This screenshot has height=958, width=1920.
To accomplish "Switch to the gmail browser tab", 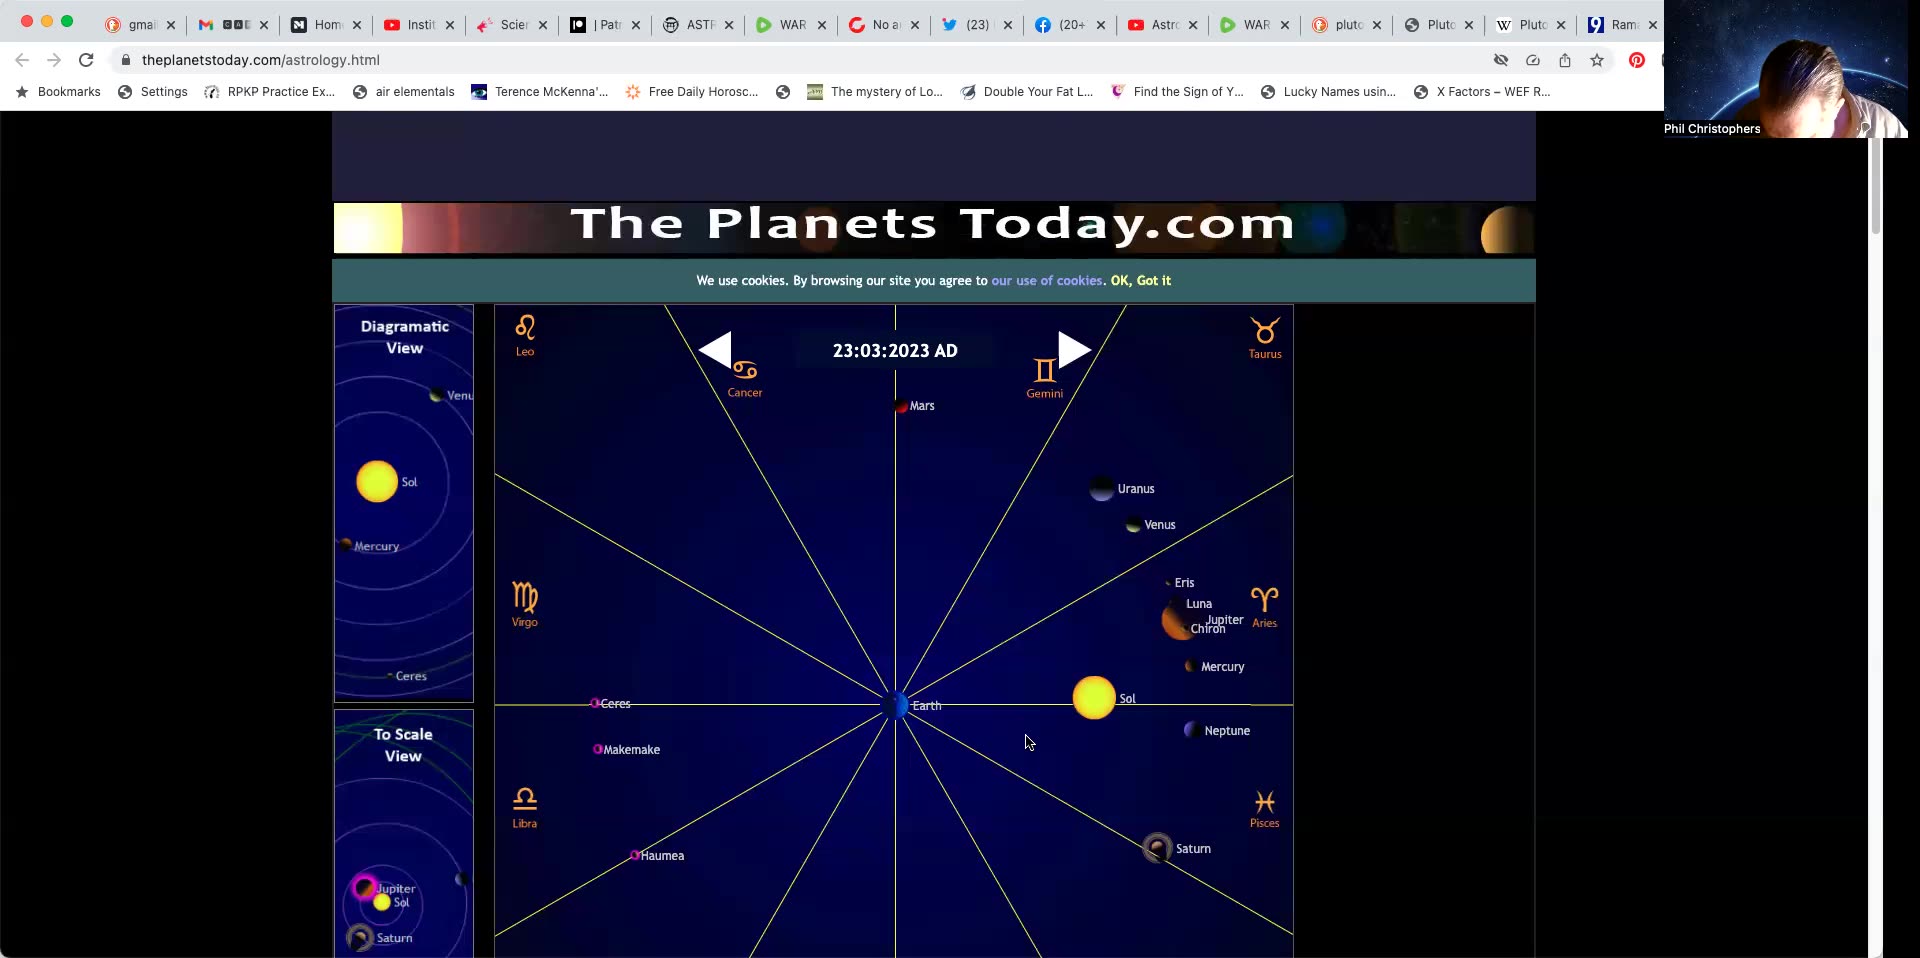I will tap(138, 25).
